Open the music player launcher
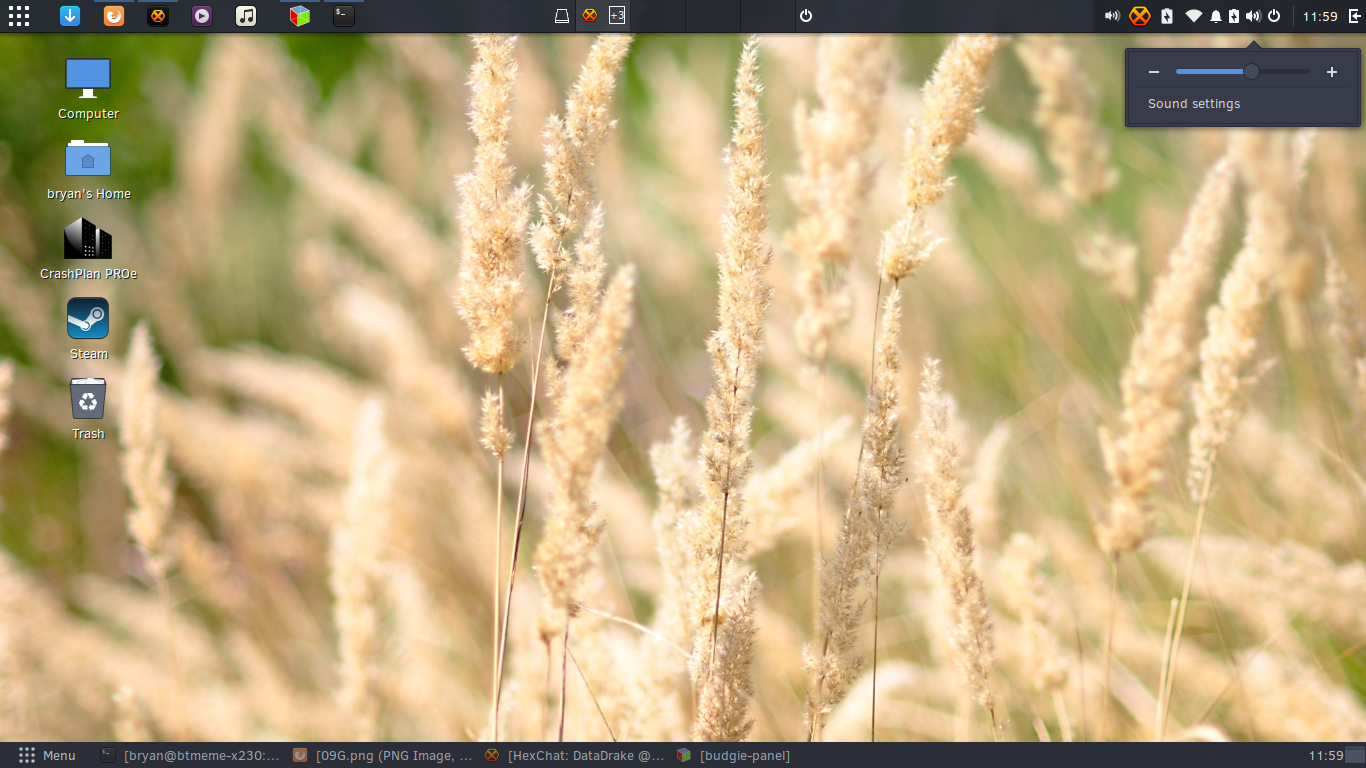The image size is (1366, 768). [246, 16]
